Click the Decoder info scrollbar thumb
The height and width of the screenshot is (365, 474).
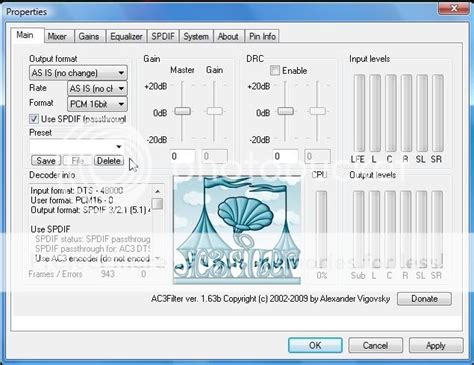[x=157, y=203]
